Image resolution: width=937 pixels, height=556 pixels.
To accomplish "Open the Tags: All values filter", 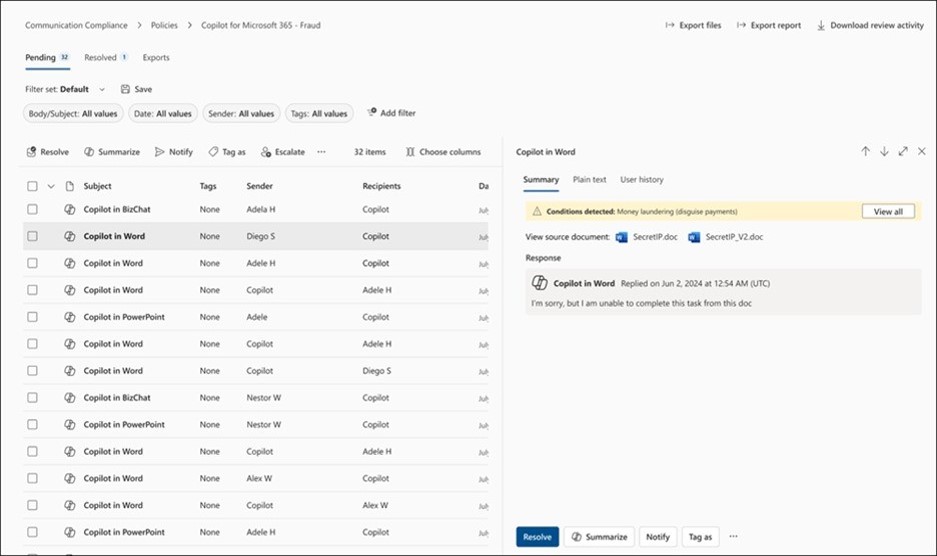I will pyautogui.click(x=319, y=113).
